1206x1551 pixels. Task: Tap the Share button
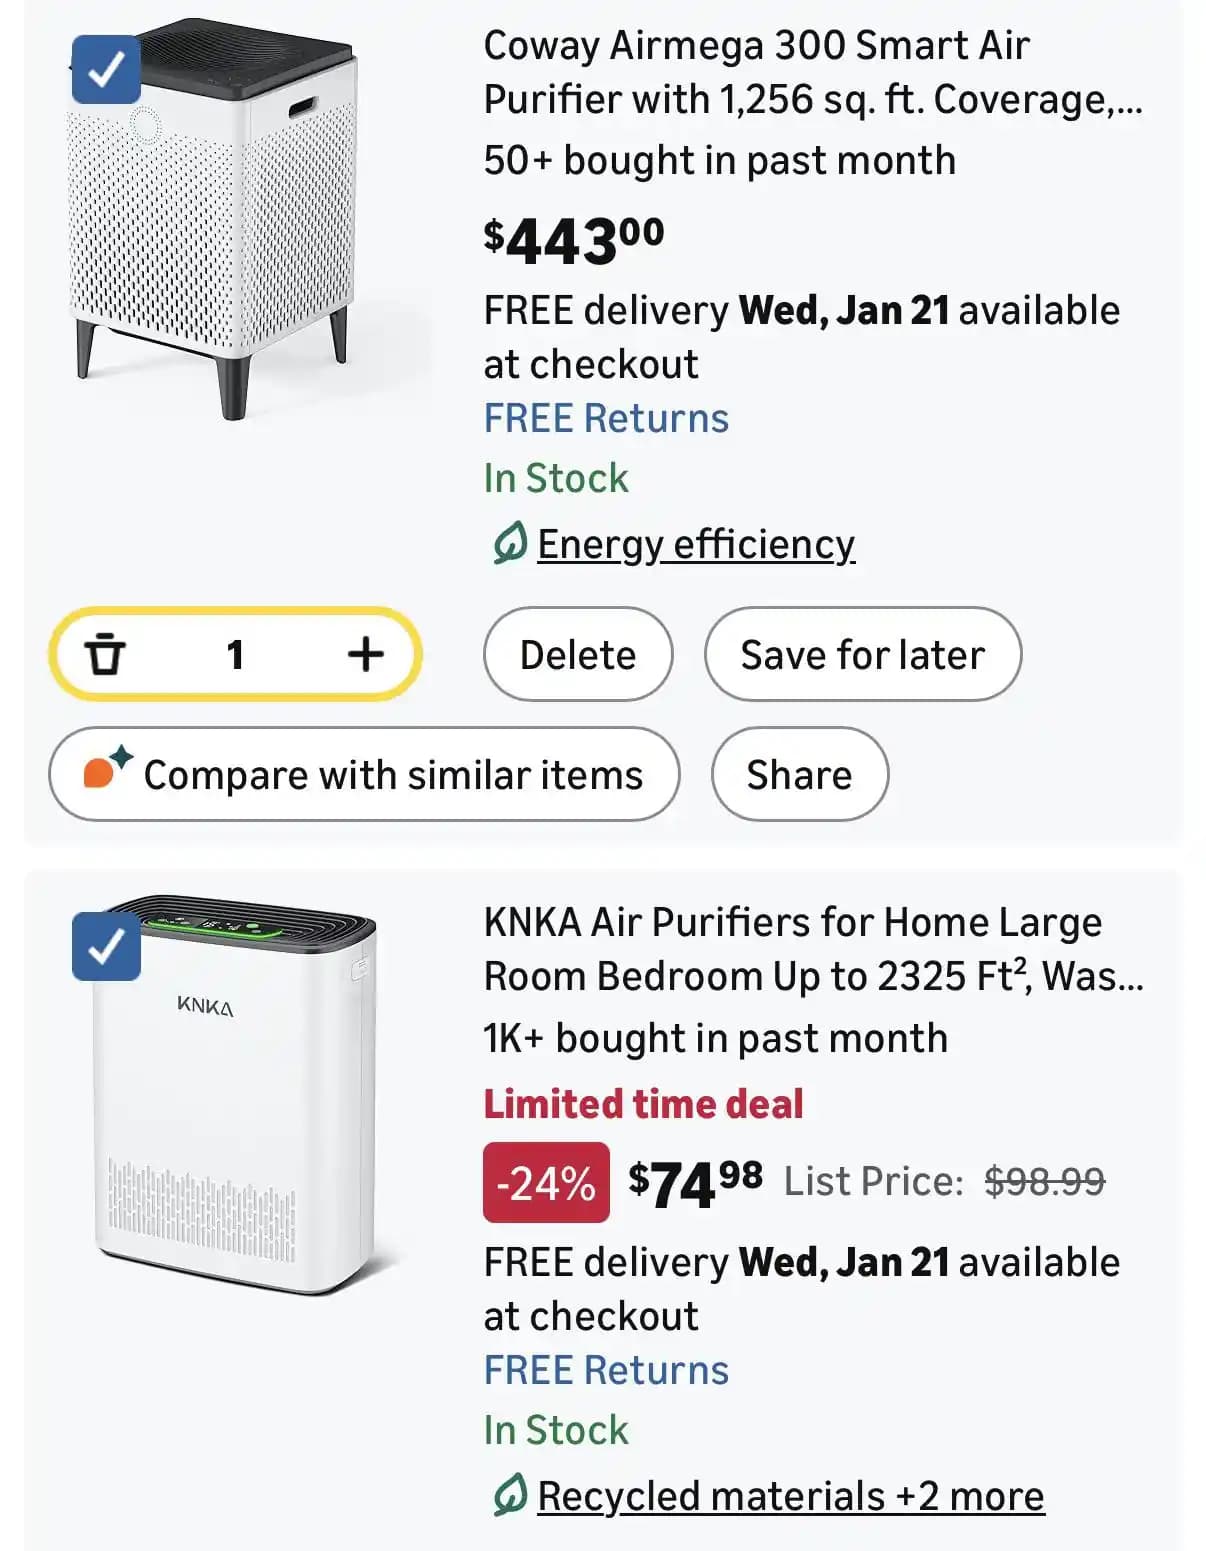[799, 775]
